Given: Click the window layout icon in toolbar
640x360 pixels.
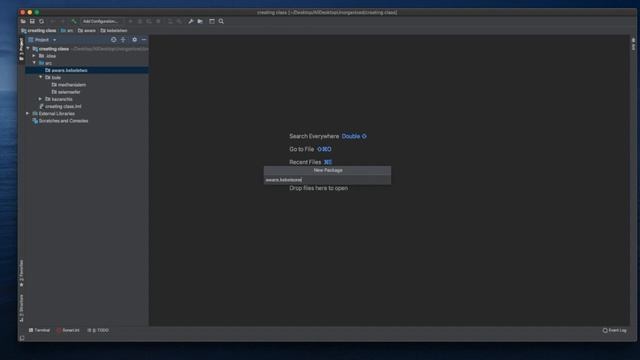Looking at the screenshot, I should 212,21.
